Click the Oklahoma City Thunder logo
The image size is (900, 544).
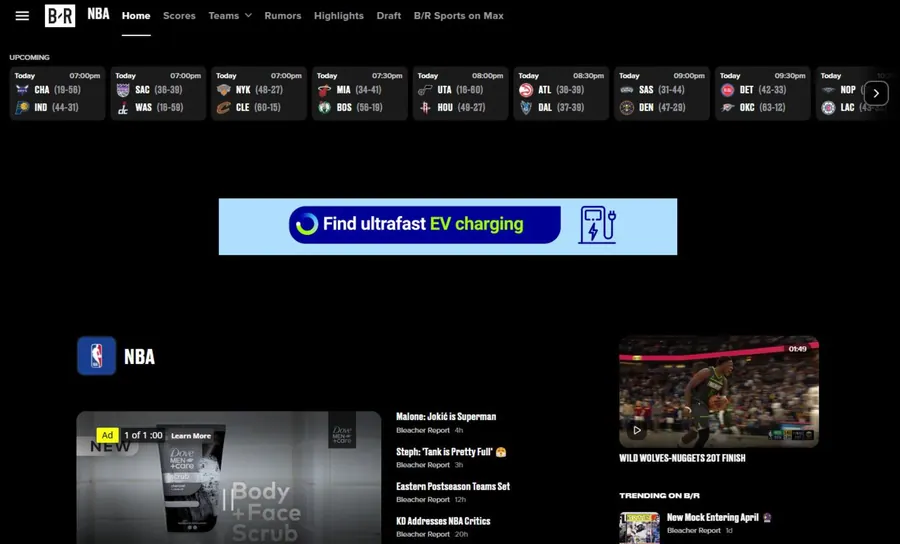pos(727,107)
